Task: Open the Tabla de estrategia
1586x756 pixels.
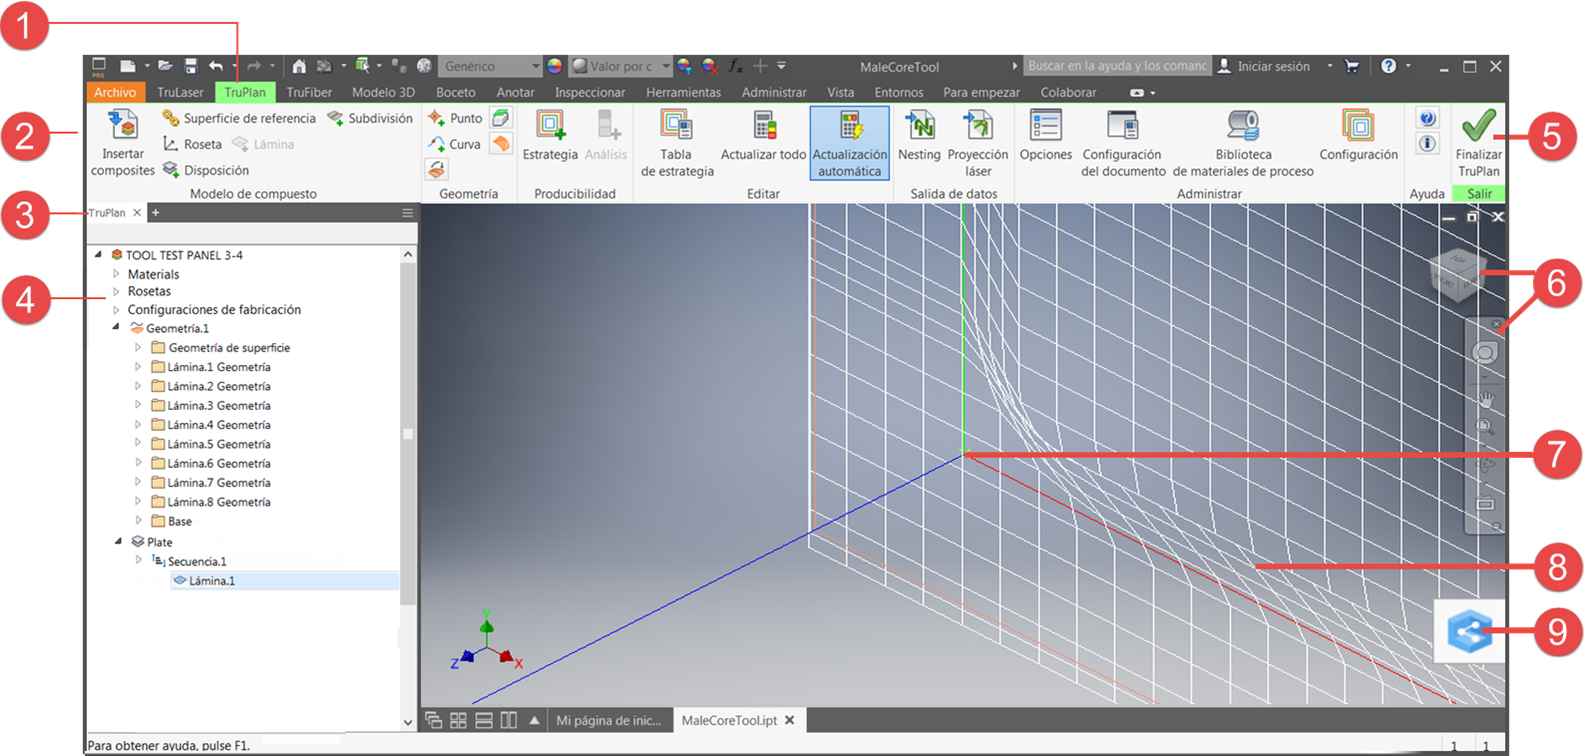Action: click(677, 144)
